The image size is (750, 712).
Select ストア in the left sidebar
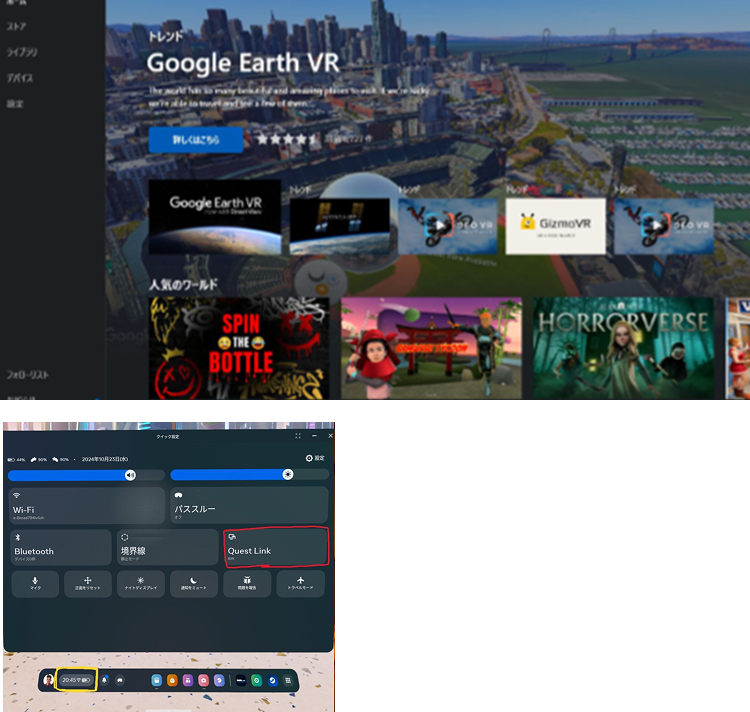16,27
